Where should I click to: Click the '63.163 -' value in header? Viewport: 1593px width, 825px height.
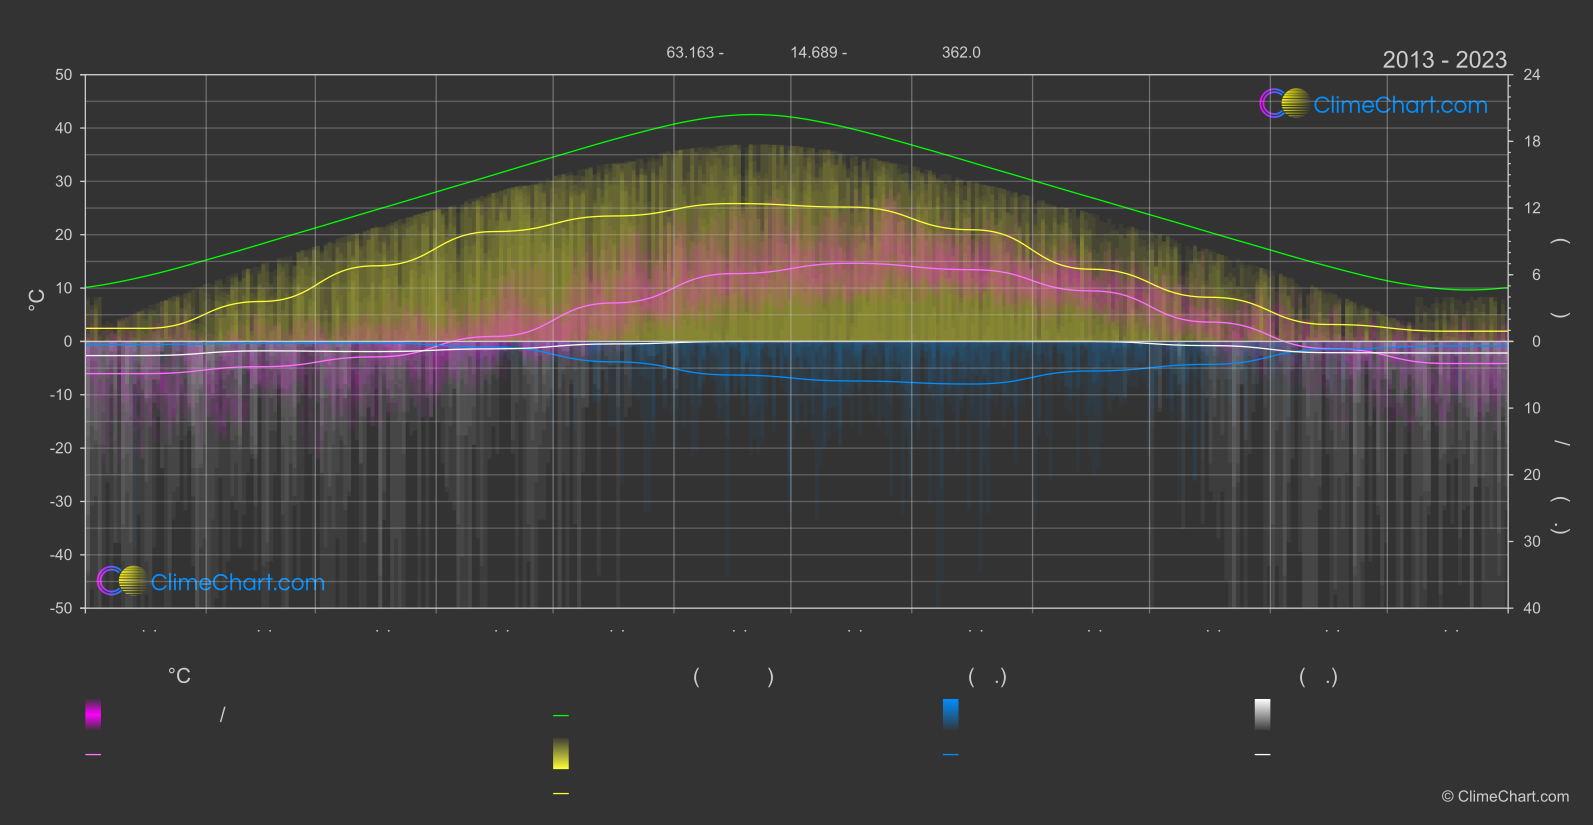coord(695,52)
